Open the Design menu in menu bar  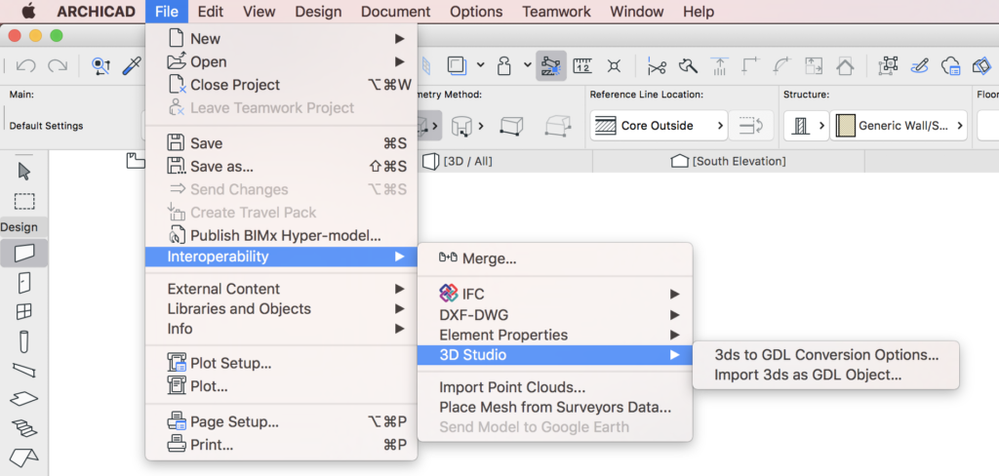pyautogui.click(x=318, y=12)
